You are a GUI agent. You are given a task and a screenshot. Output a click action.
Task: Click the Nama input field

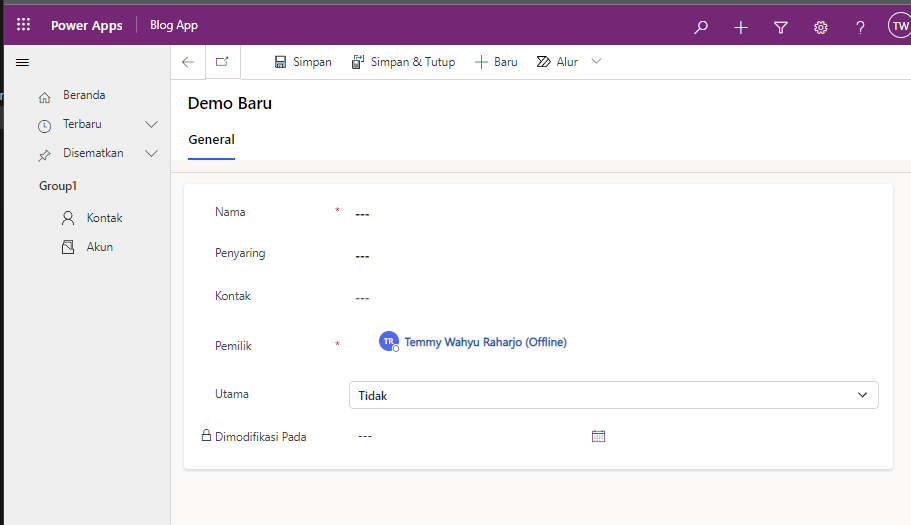coord(616,214)
